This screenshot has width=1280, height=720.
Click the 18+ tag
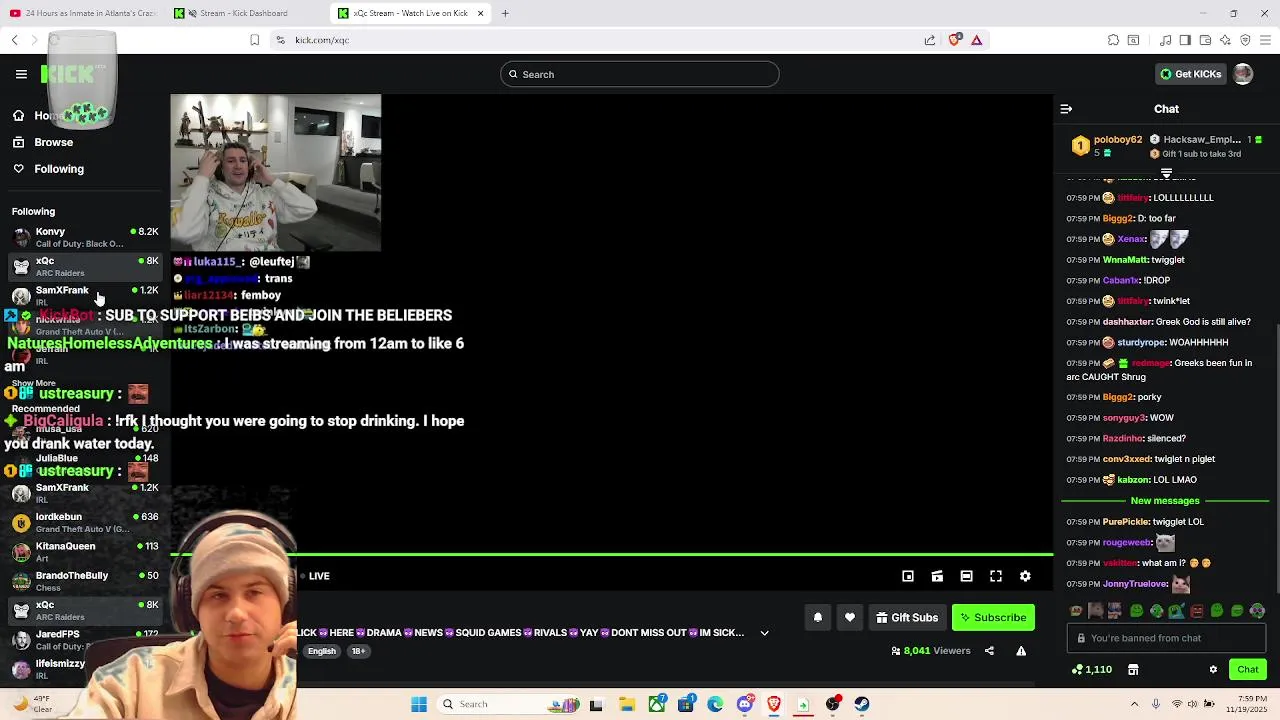click(x=358, y=651)
